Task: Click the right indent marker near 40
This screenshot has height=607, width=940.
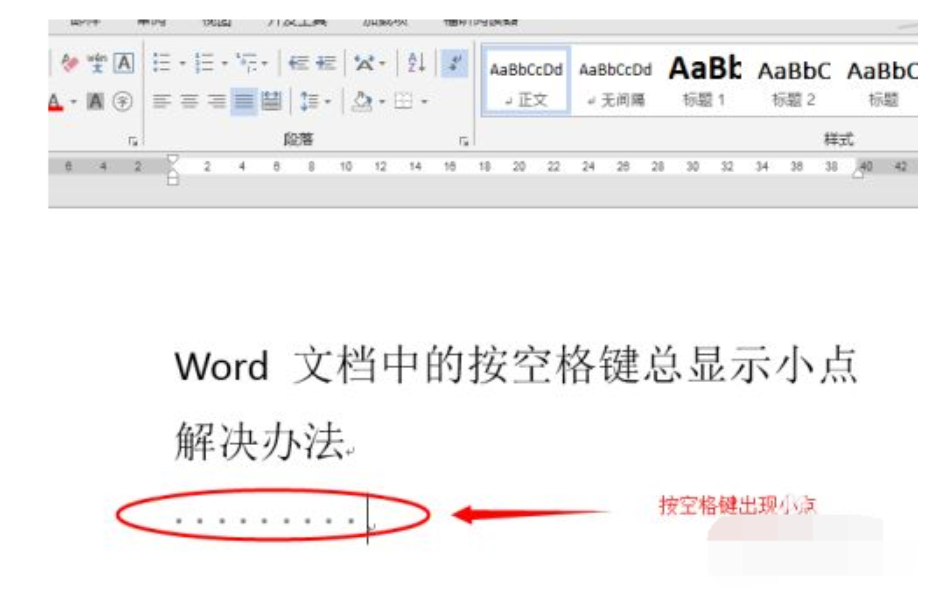Action: coord(858,173)
